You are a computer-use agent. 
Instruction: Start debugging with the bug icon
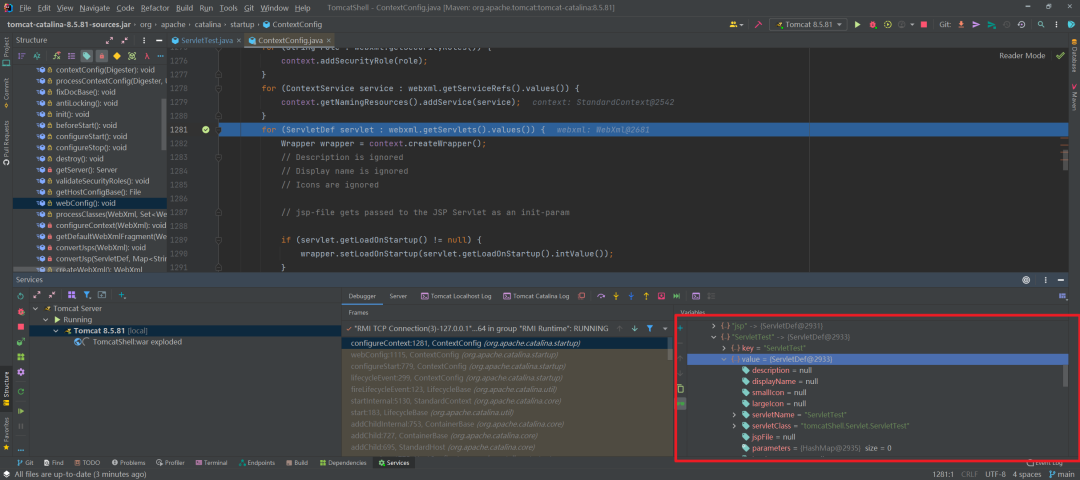[873, 24]
